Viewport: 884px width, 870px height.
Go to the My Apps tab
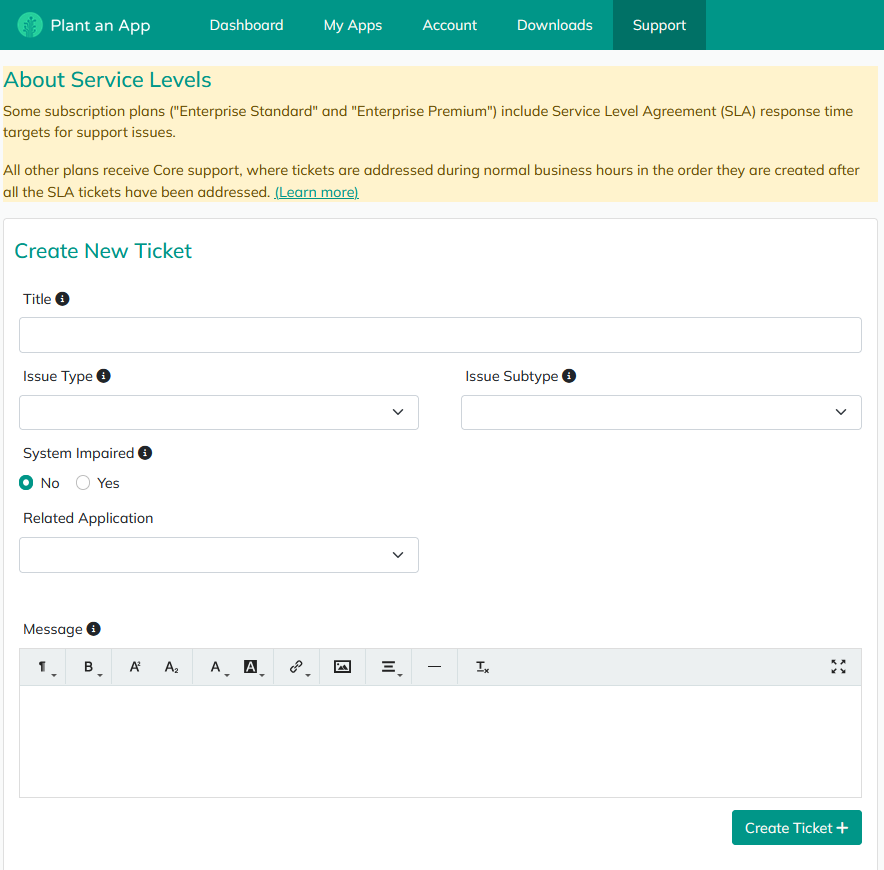pyautogui.click(x=352, y=25)
